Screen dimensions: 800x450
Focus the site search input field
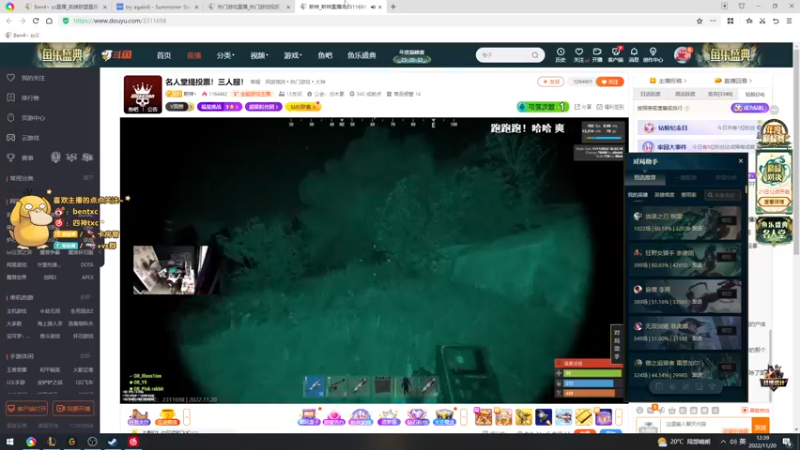[x=504, y=55]
